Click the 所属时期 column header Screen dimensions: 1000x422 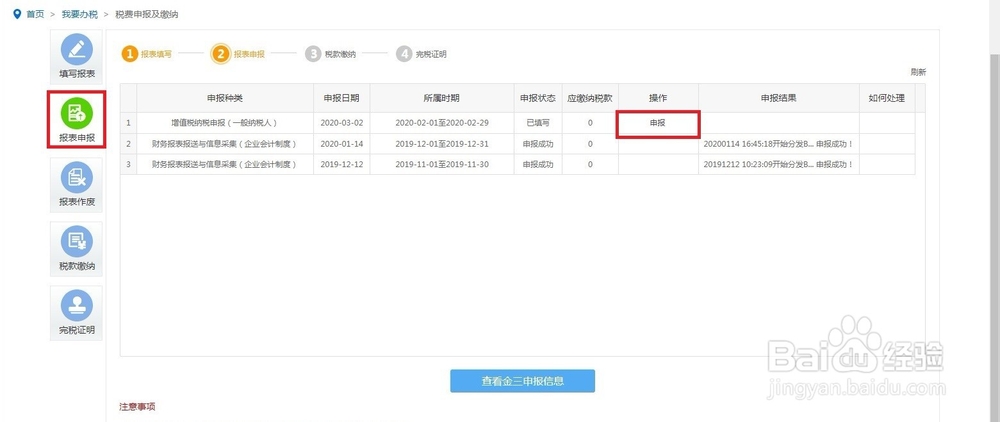441,98
